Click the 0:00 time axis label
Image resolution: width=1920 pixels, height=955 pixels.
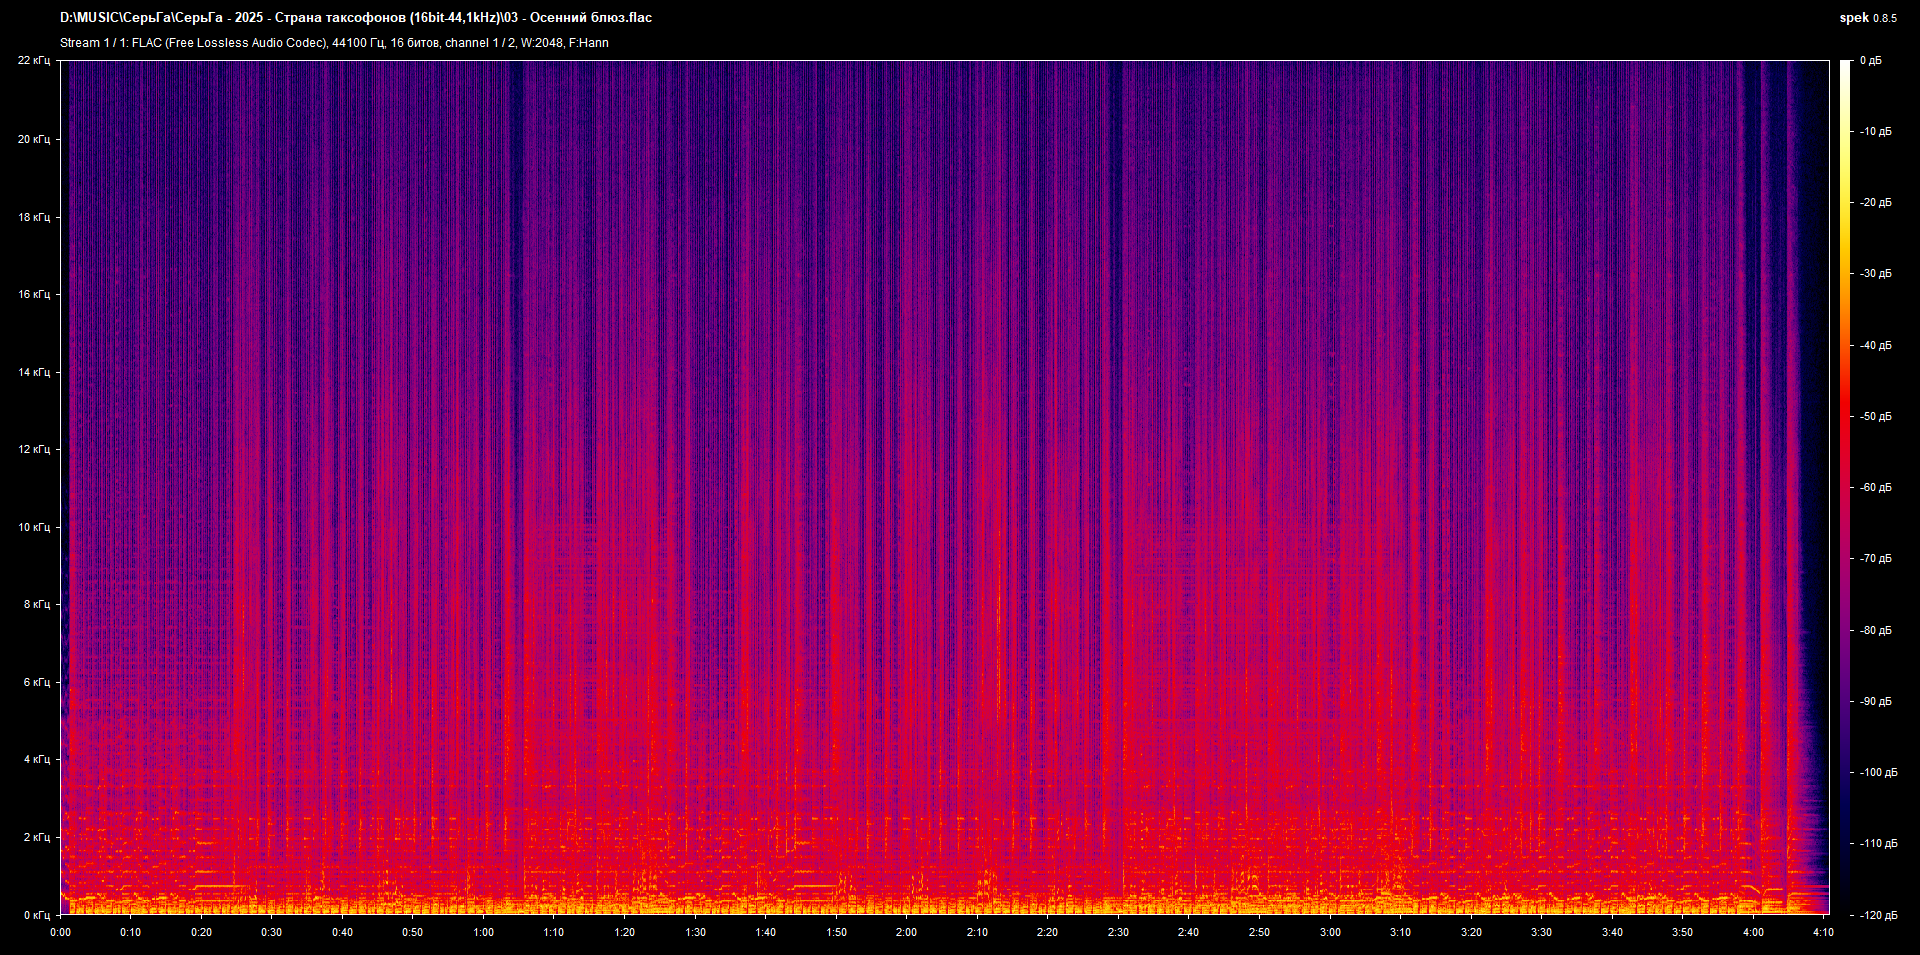click(60, 932)
